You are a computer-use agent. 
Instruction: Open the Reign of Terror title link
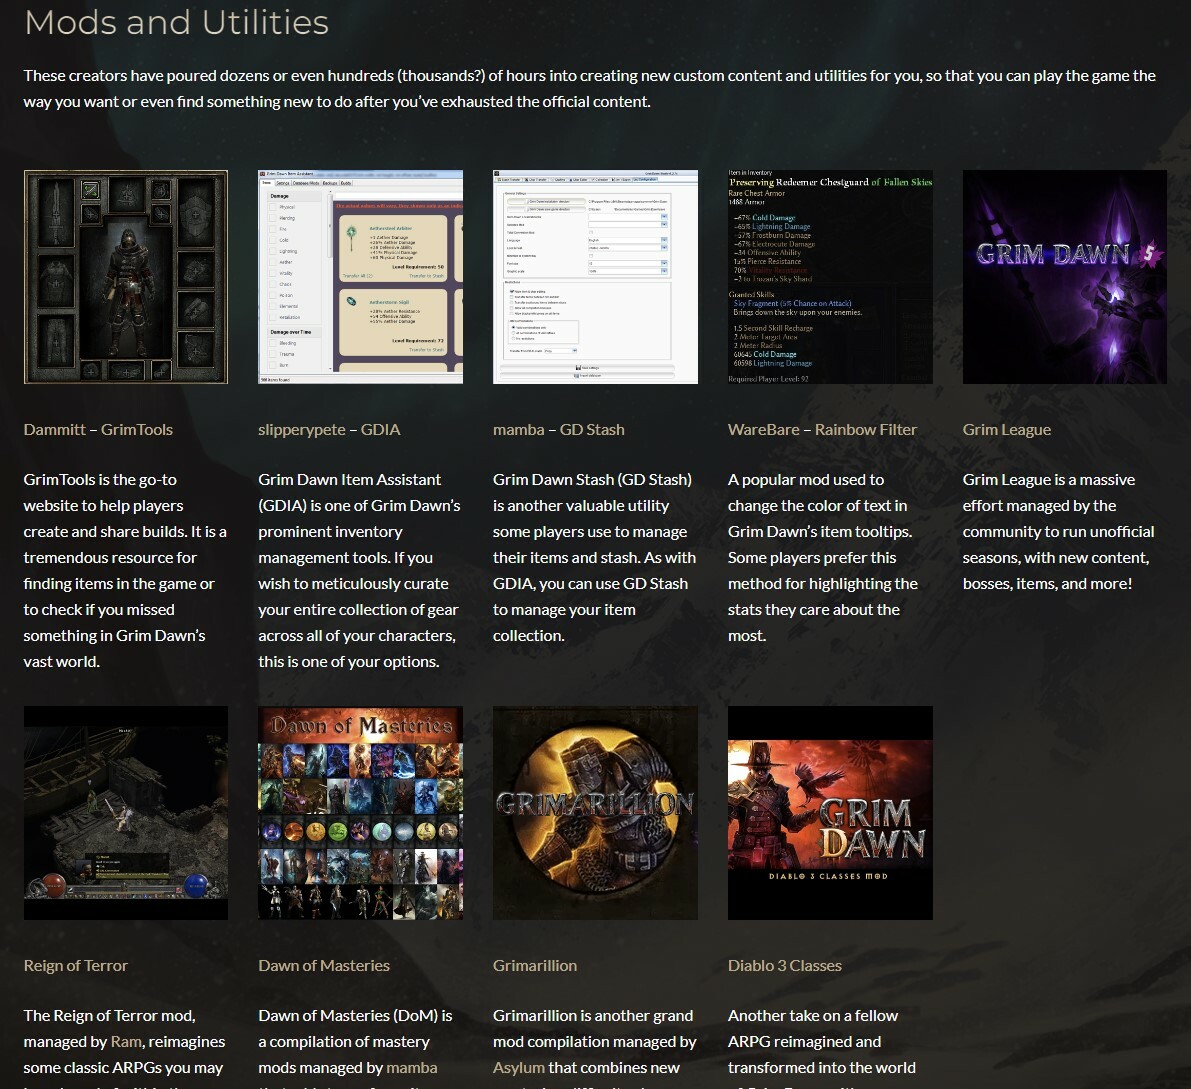point(75,966)
